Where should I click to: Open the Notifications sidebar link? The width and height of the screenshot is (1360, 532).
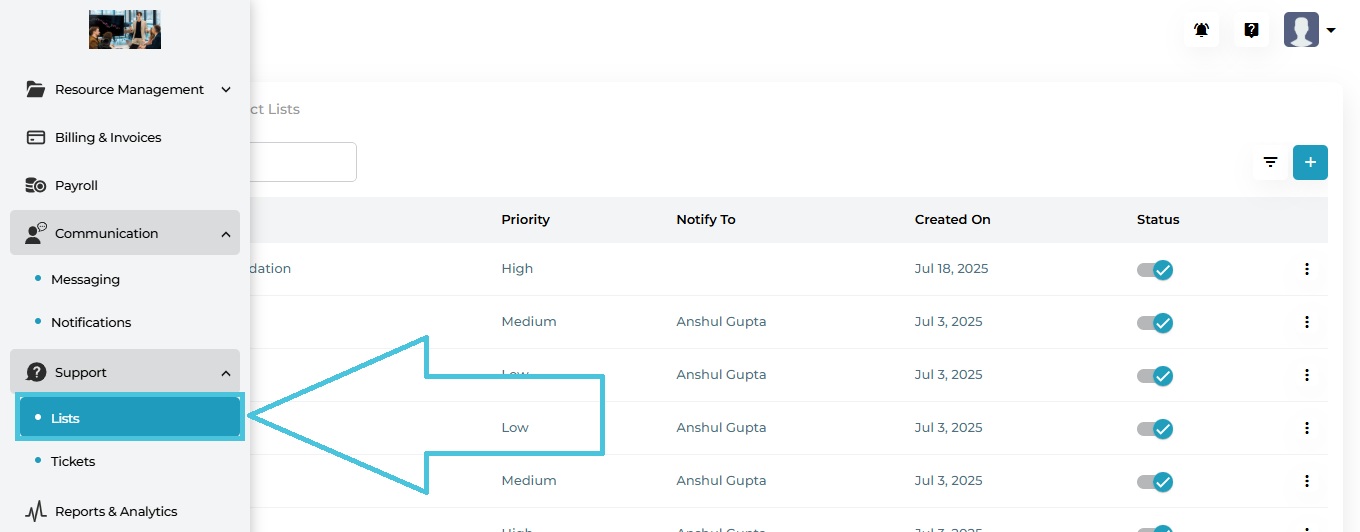[x=91, y=322]
